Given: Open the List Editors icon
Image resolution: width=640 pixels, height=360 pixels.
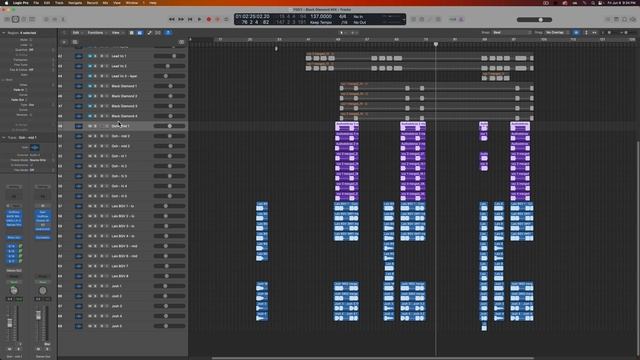Looking at the screenshot, I should tap(607, 19).
